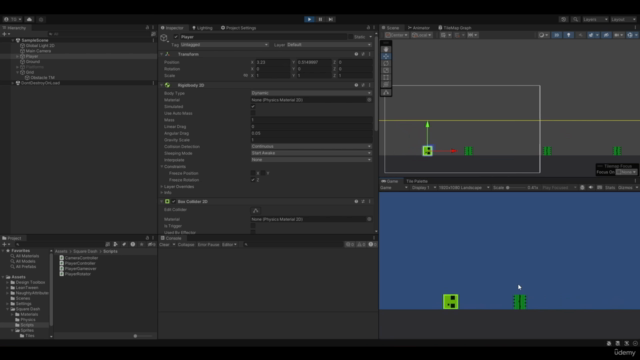Open the Transform component help icon
This screenshot has width=640, height=360.
pyautogui.click(x=356, y=54)
